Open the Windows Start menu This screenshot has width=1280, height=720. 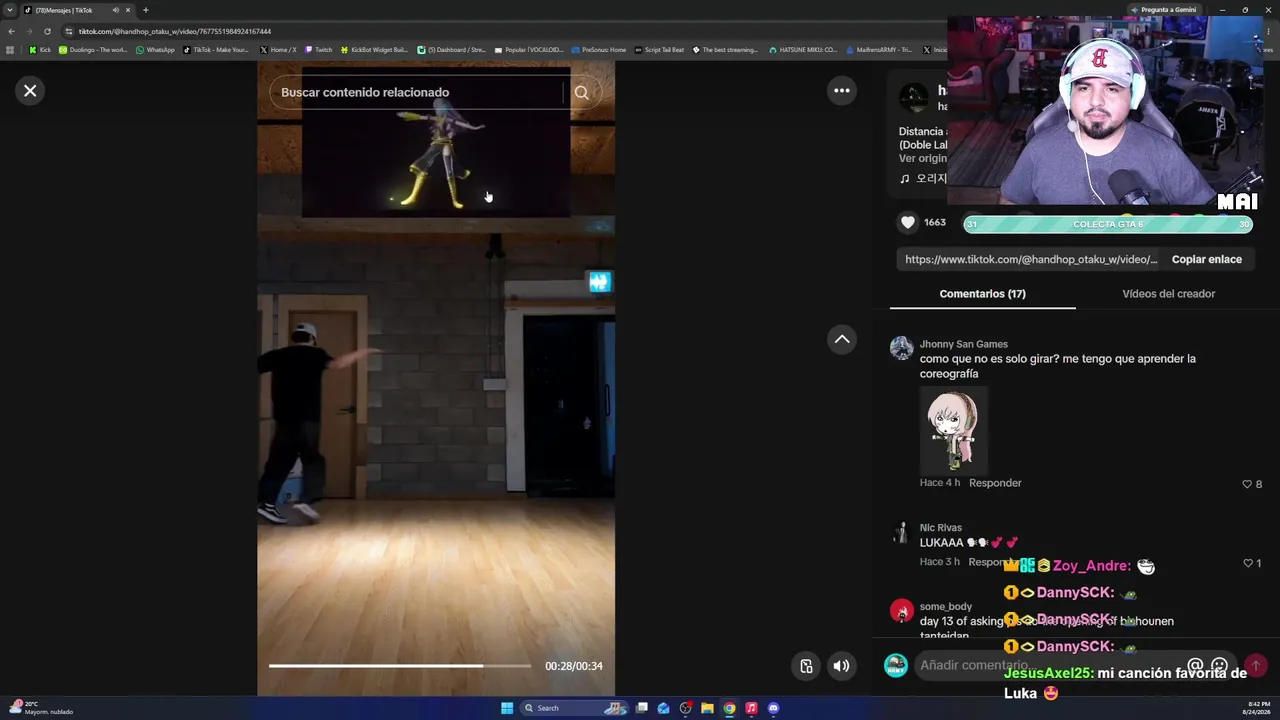click(x=507, y=708)
